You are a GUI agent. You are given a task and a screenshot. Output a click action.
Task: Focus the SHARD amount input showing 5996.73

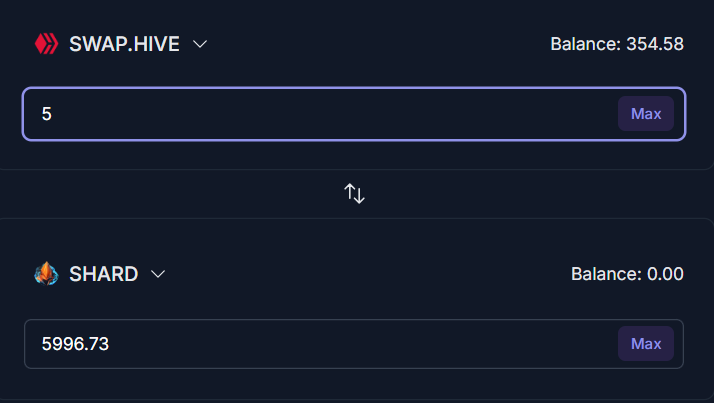click(354, 344)
